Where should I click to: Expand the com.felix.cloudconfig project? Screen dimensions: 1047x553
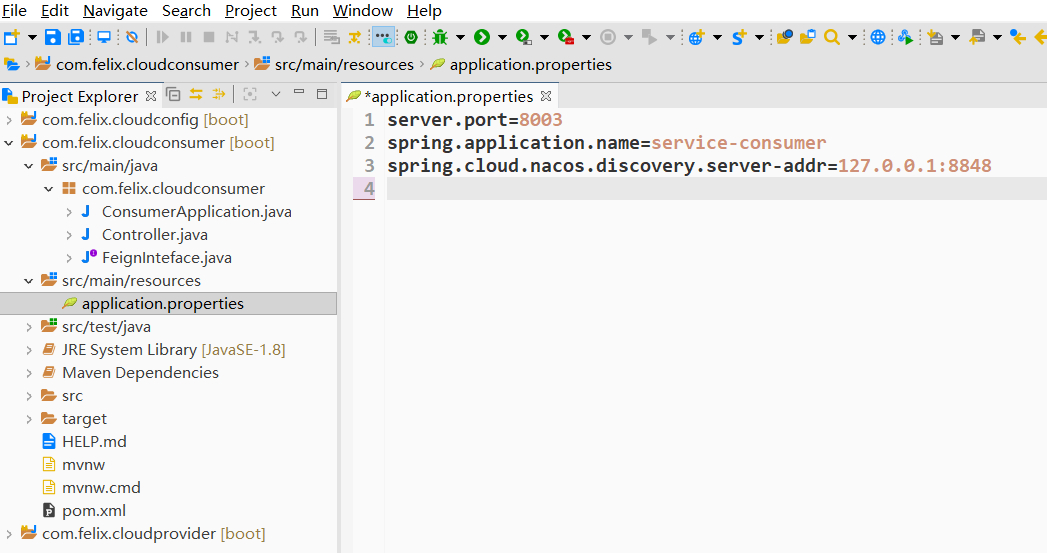coord(9,120)
